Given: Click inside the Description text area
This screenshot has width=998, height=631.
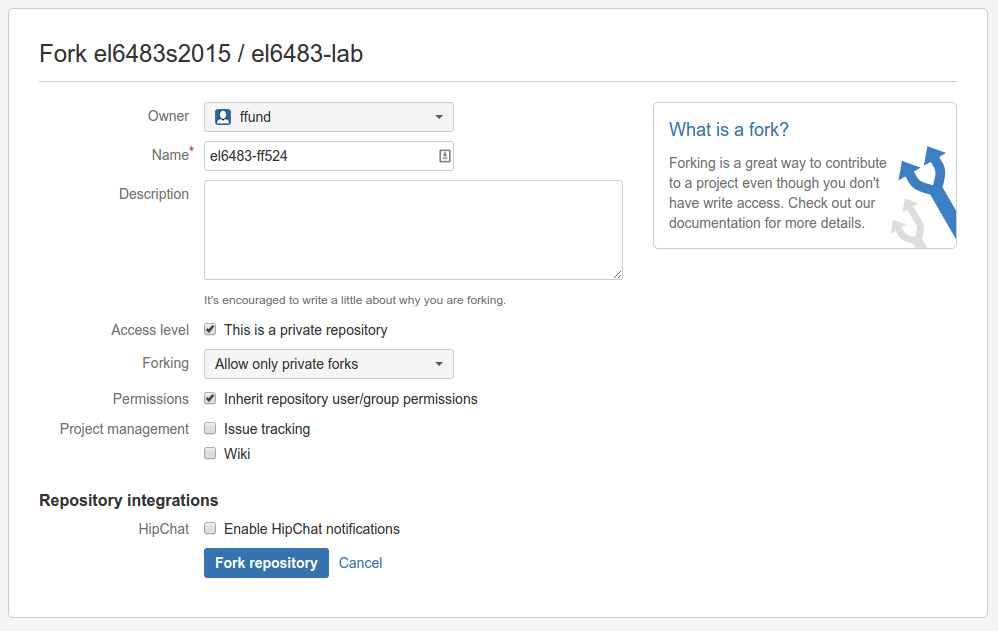Looking at the screenshot, I should click(x=412, y=230).
